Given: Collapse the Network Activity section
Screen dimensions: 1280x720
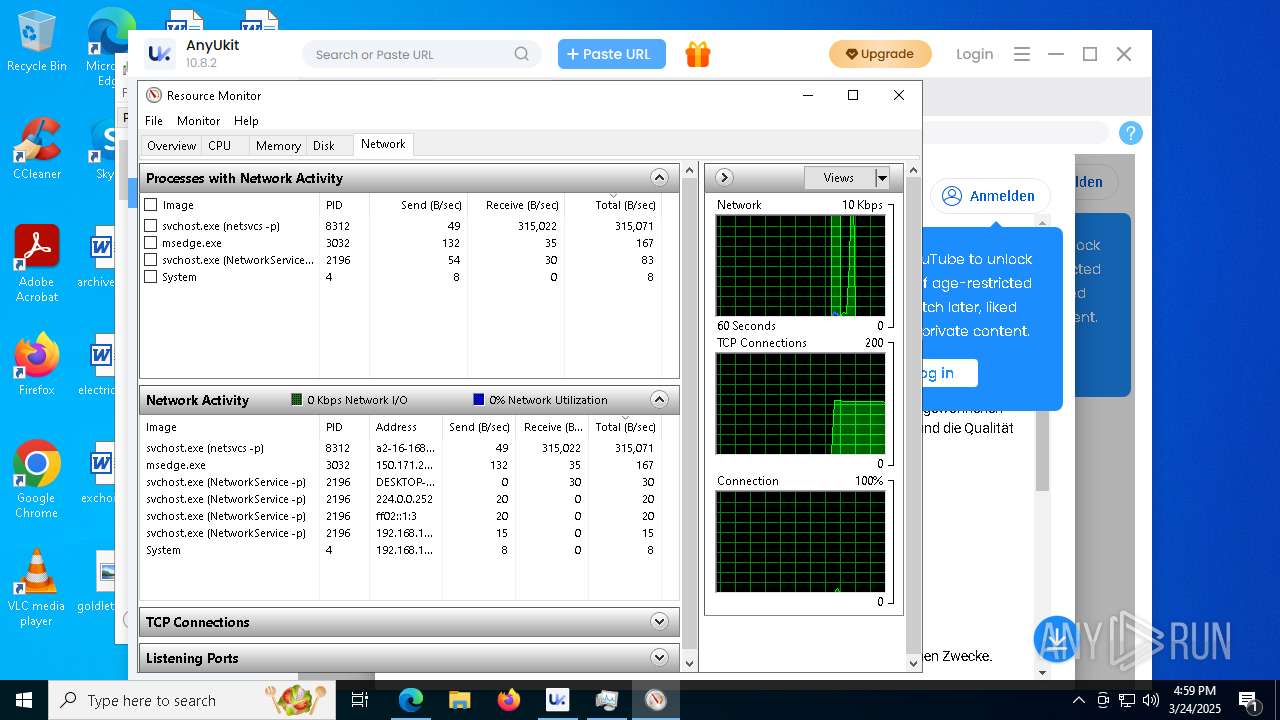Looking at the screenshot, I should [659, 400].
